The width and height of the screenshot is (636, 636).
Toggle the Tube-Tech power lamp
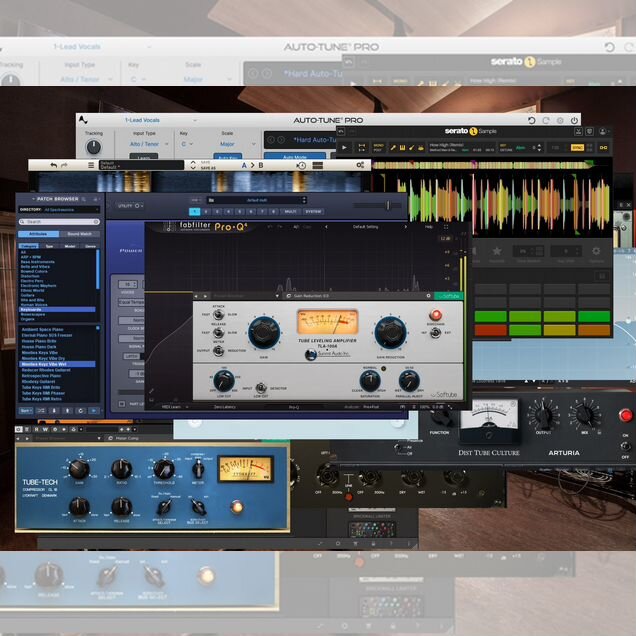point(237,507)
